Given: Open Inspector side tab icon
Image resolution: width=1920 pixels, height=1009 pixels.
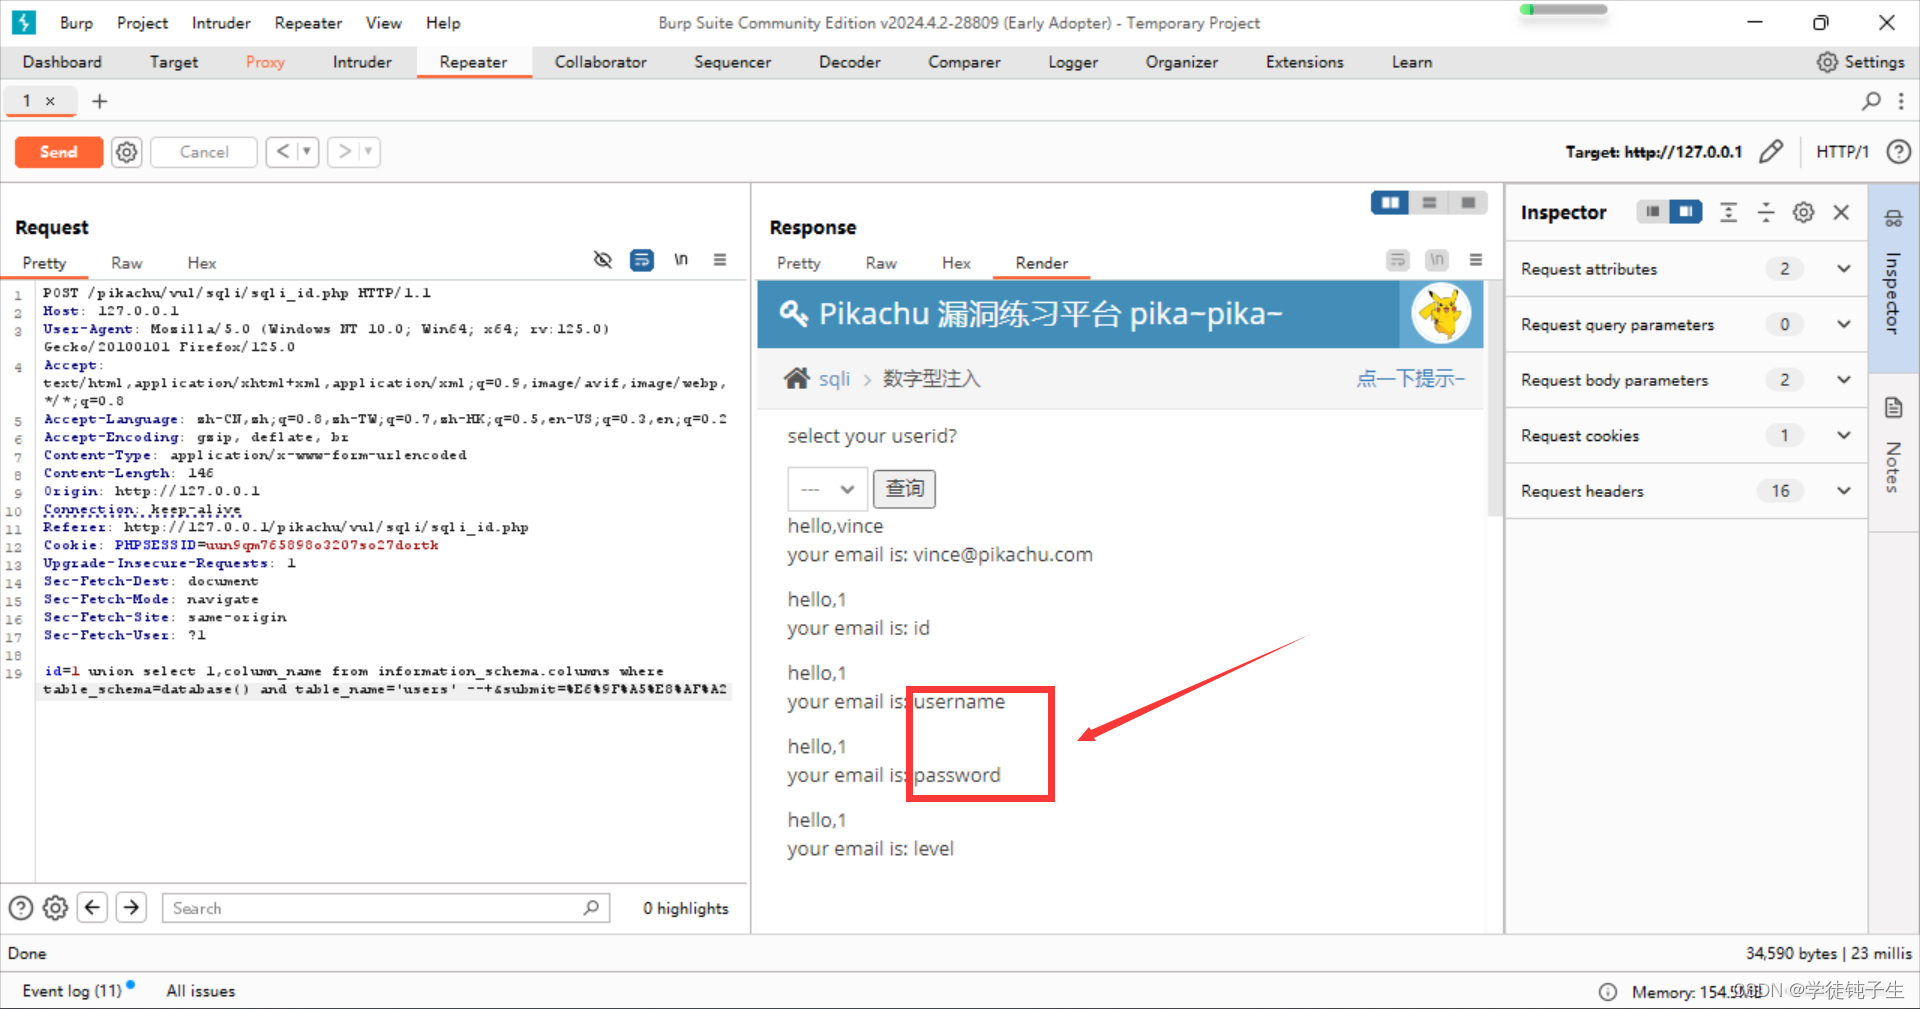Looking at the screenshot, I should coord(1893,219).
